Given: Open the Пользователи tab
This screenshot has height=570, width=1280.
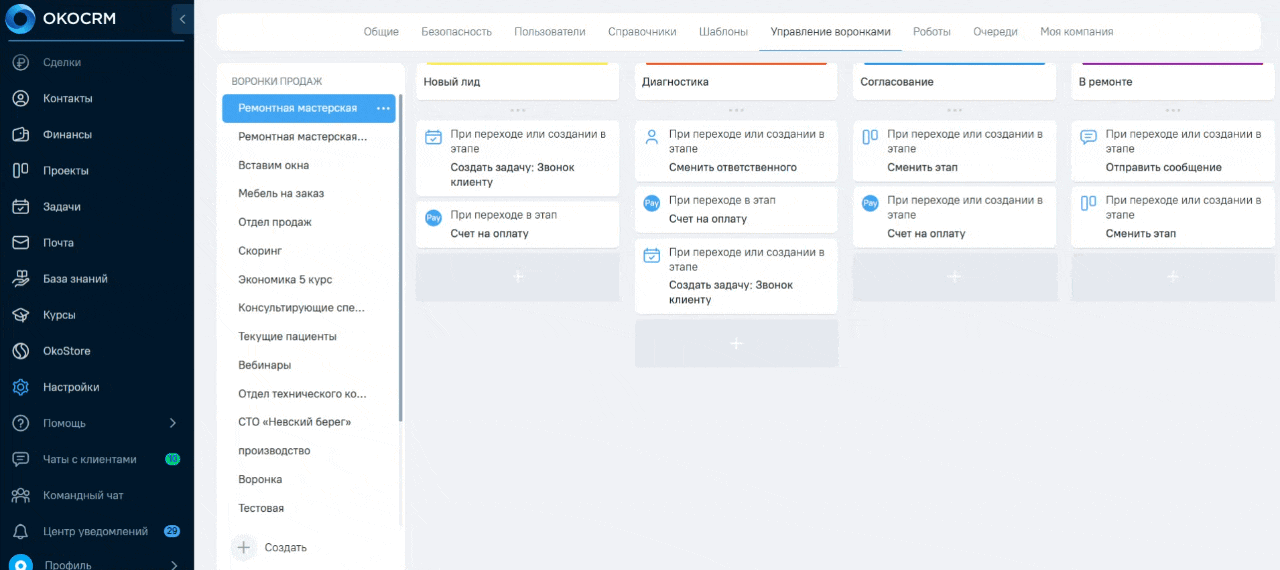Looking at the screenshot, I should tap(549, 32).
